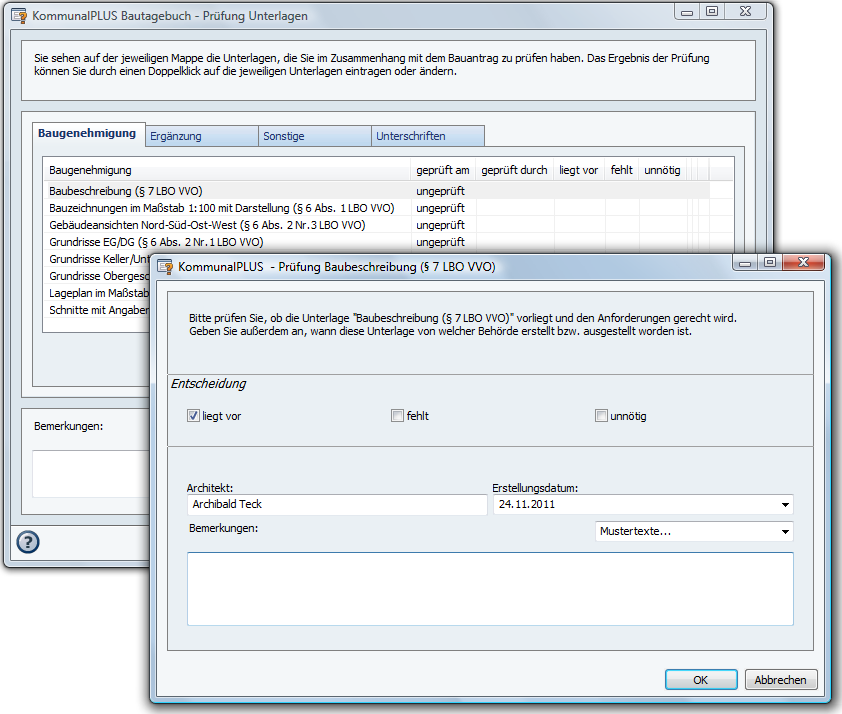Tick the 'unnötig' checkbox
The height and width of the screenshot is (714, 842).
tap(601, 416)
